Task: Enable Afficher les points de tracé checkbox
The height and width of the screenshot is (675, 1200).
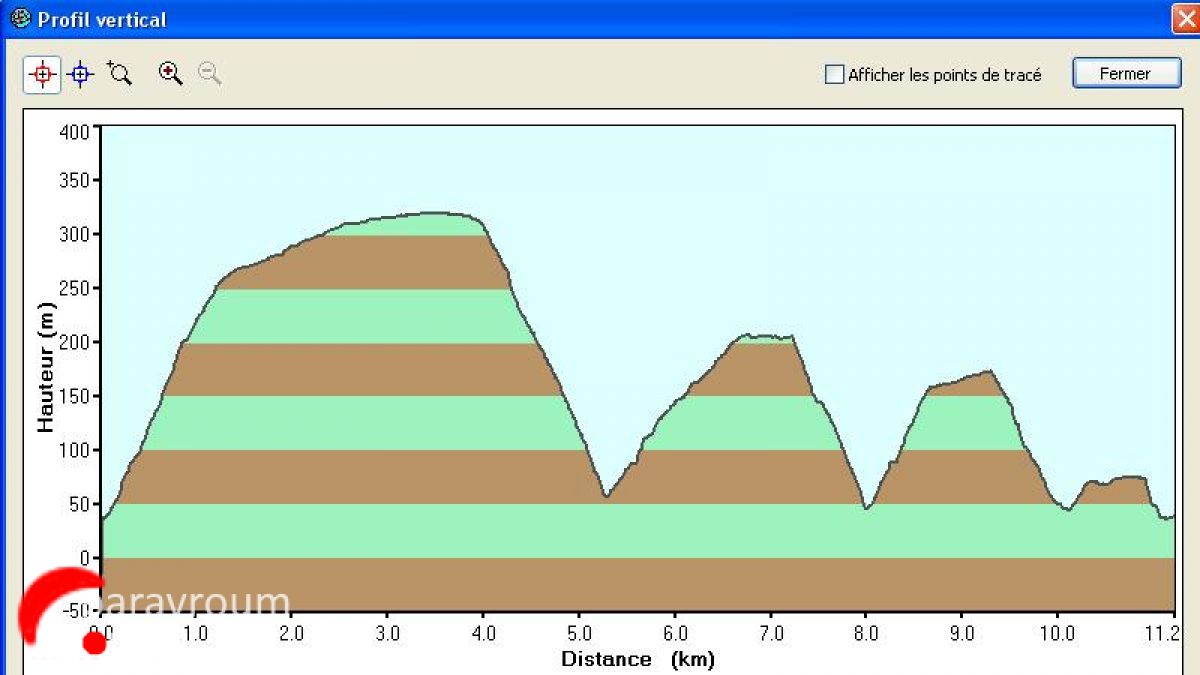Action: pos(834,74)
